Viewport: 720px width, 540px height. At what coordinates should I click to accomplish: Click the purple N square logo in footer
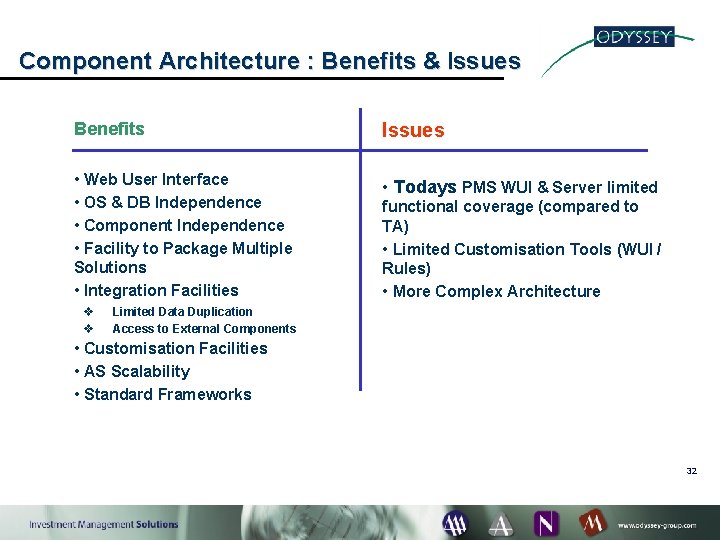[x=546, y=524]
